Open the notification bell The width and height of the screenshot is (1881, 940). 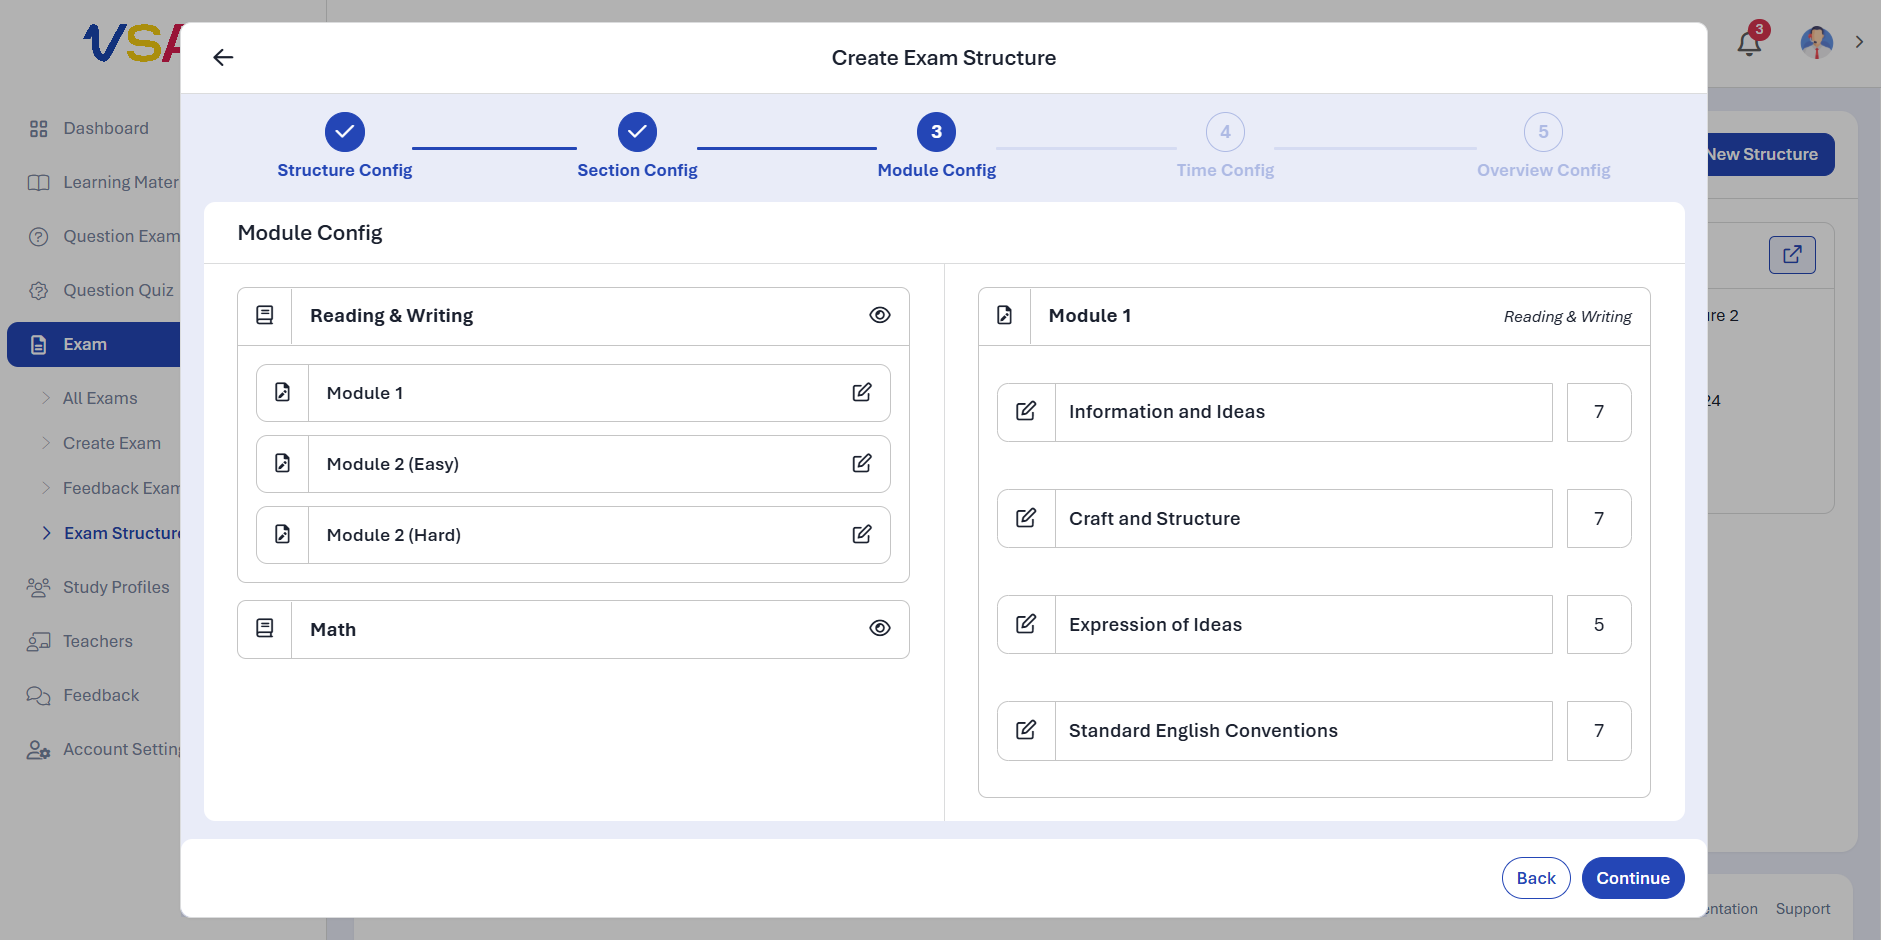point(1749,43)
